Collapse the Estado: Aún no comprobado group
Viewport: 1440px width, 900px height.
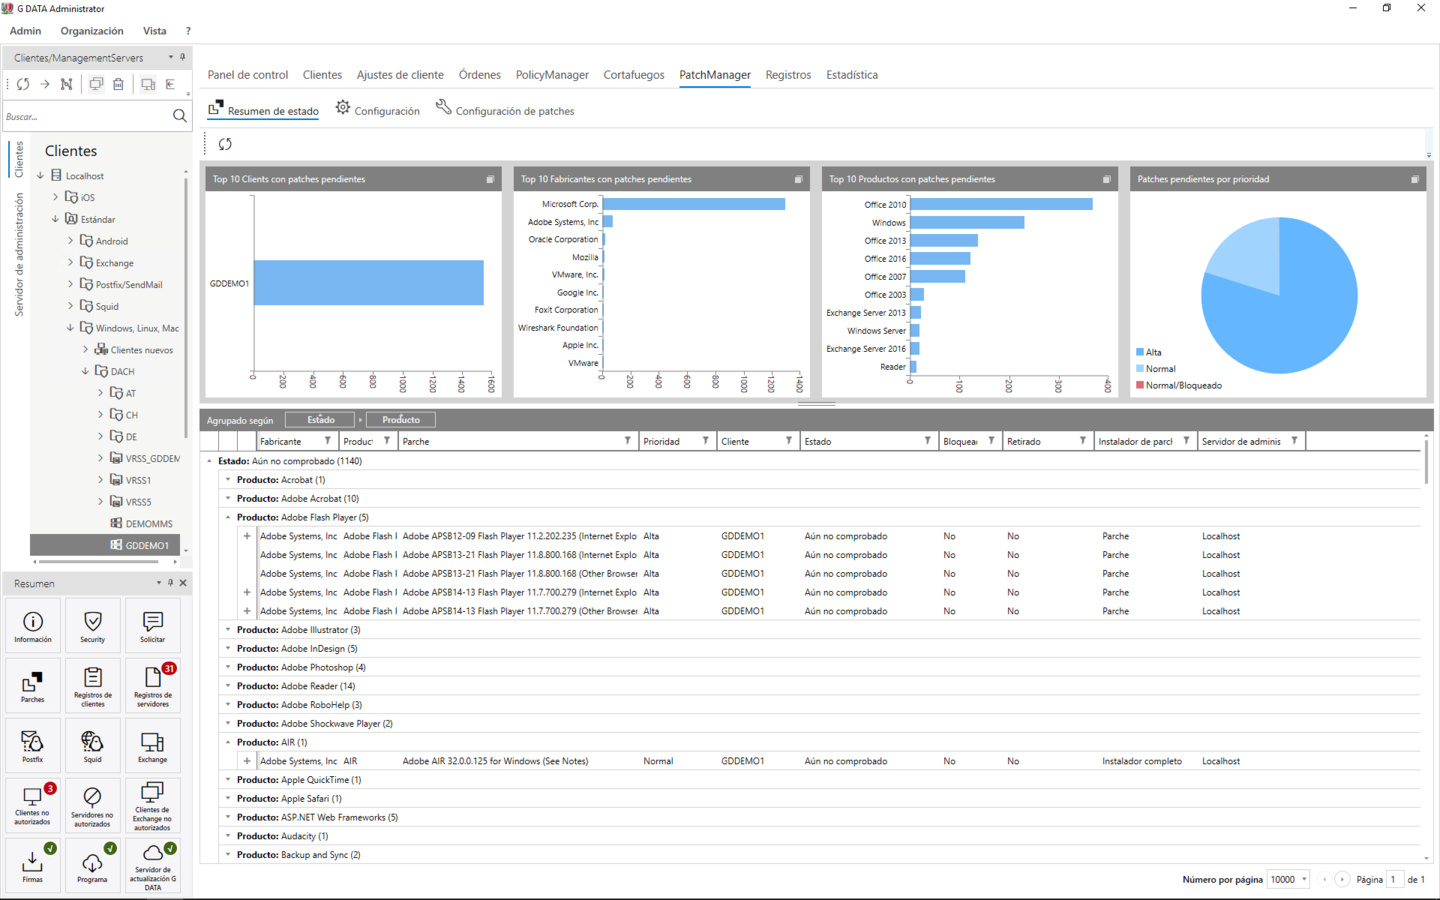[210, 461]
